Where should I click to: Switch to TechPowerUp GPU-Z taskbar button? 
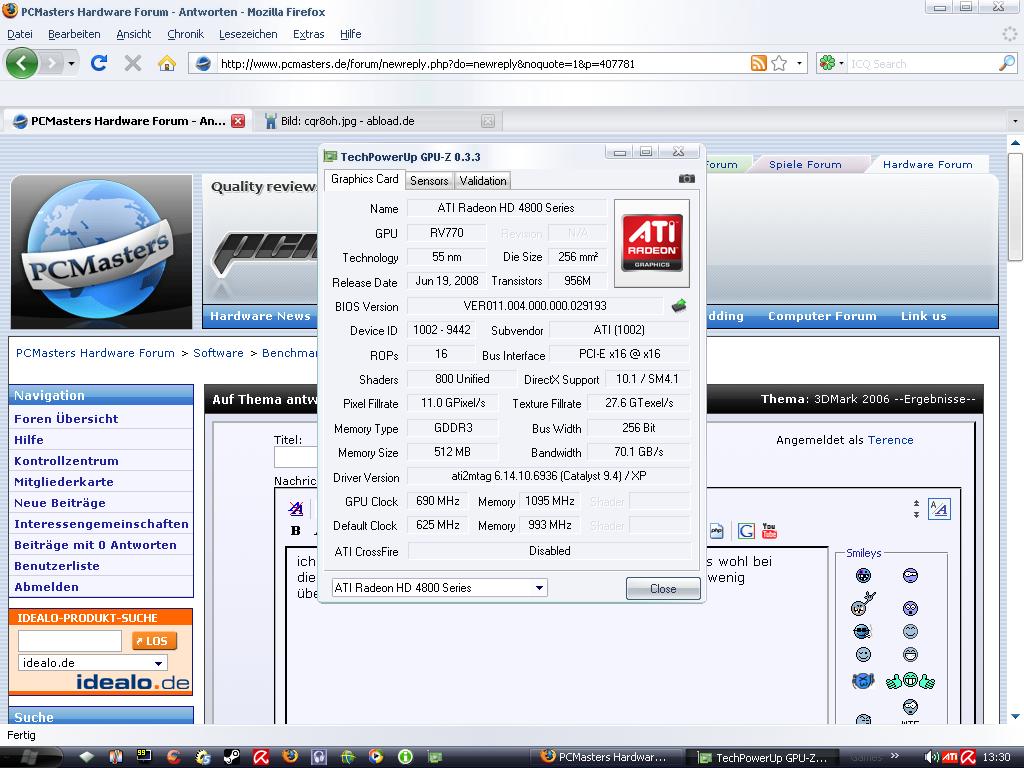tap(763, 758)
